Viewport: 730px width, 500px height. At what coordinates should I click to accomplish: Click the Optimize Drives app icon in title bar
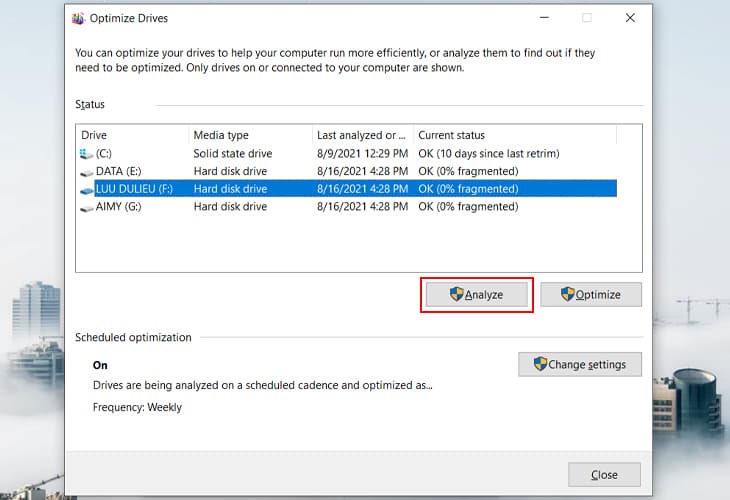[x=77, y=18]
